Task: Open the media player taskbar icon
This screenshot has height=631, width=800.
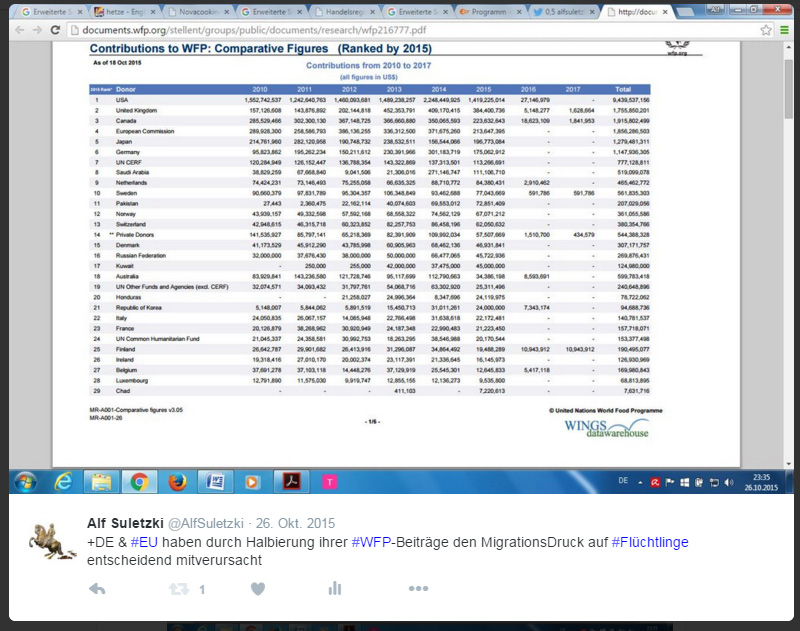Action: pyautogui.click(x=252, y=482)
